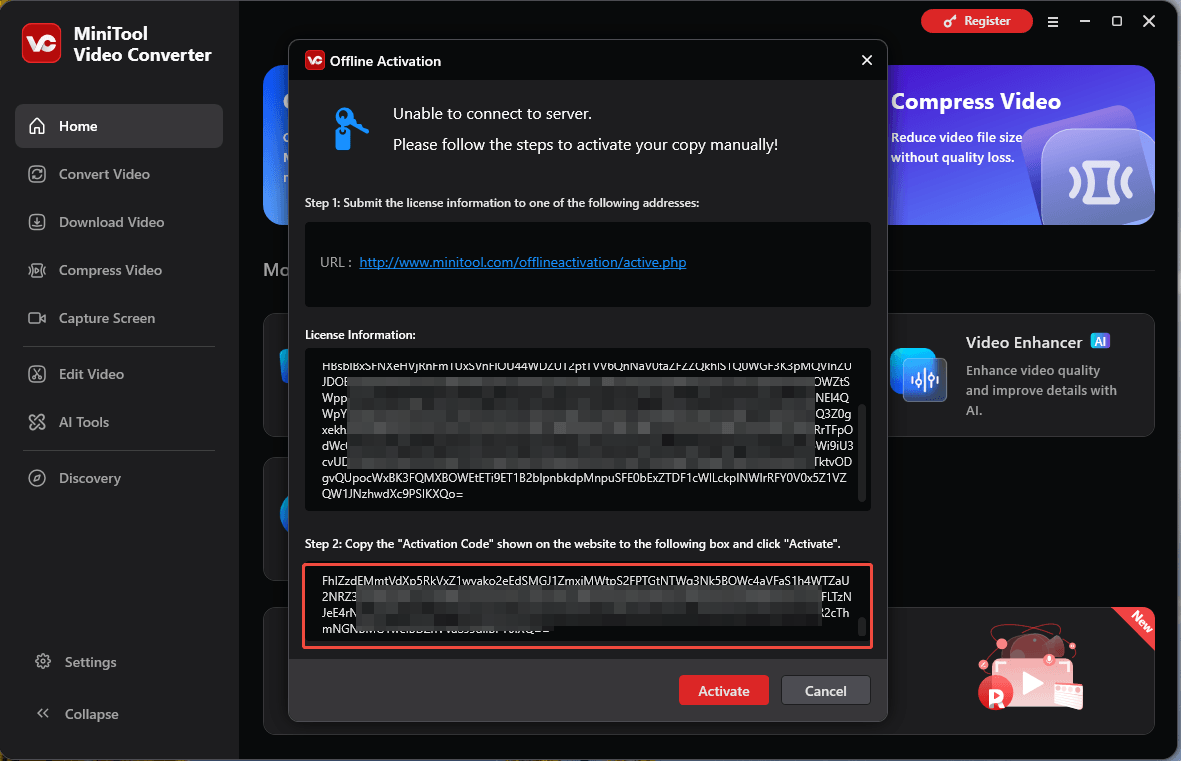Close the MiniTool Video Converter window
This screenshot has height=761, width=1181.
pyautogui.click(x=1149, y=21)
